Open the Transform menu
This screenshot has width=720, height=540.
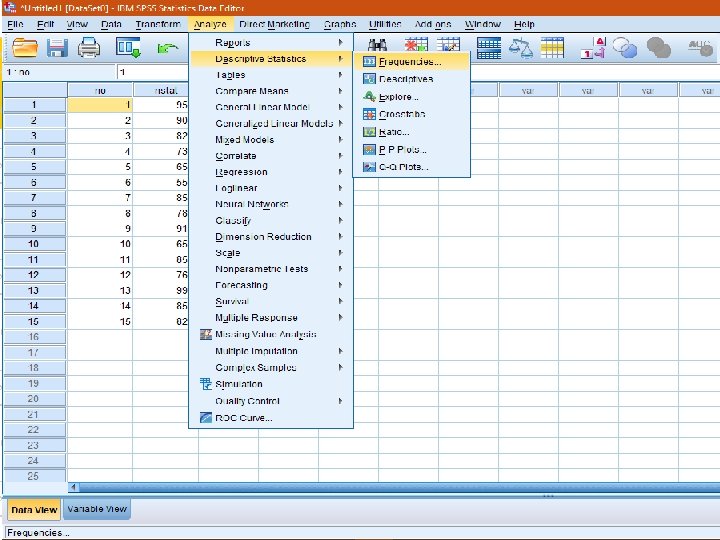click(x=158, y=24)
